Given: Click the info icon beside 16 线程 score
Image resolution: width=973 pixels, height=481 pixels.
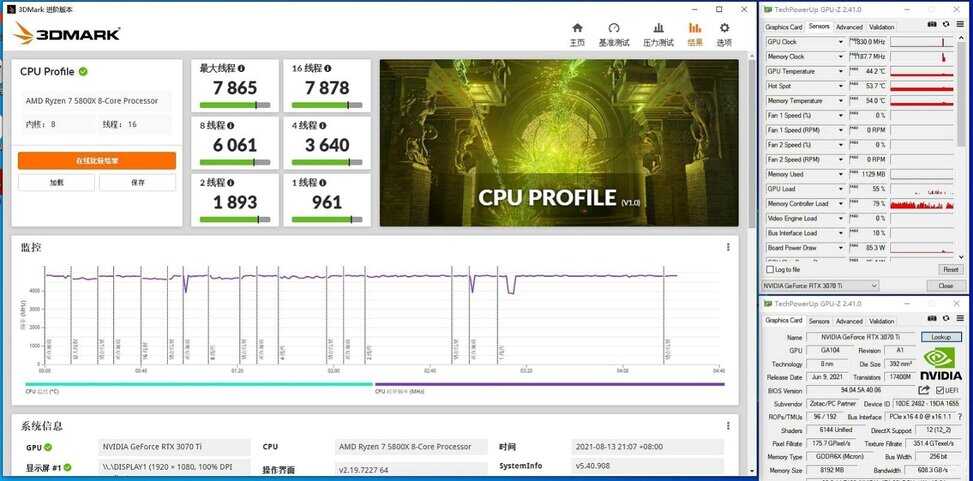Looking at the screenshot, I should pos(328,68).
